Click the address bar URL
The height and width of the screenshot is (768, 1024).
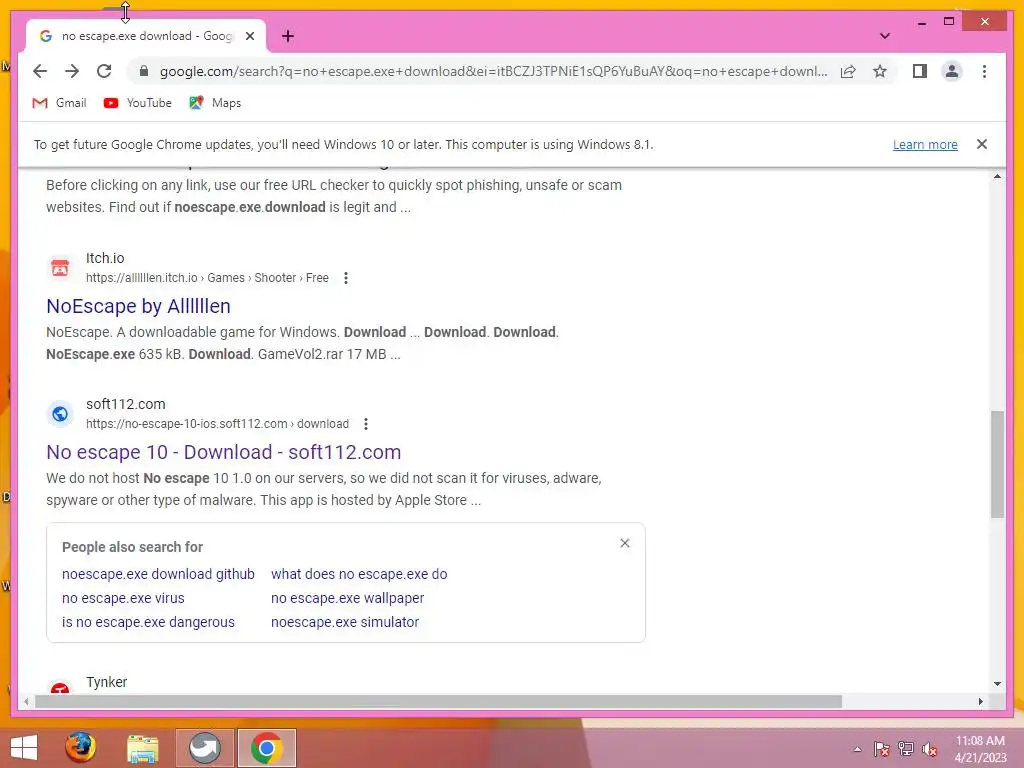click(x=494, y=71)
